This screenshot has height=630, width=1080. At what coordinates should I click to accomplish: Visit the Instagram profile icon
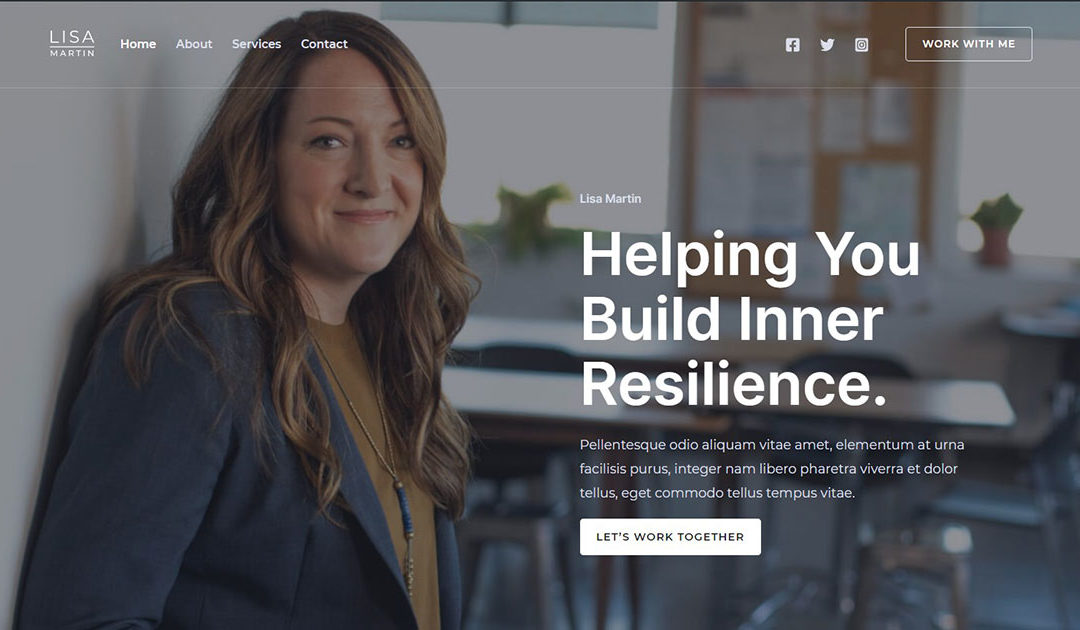[862, 45]
